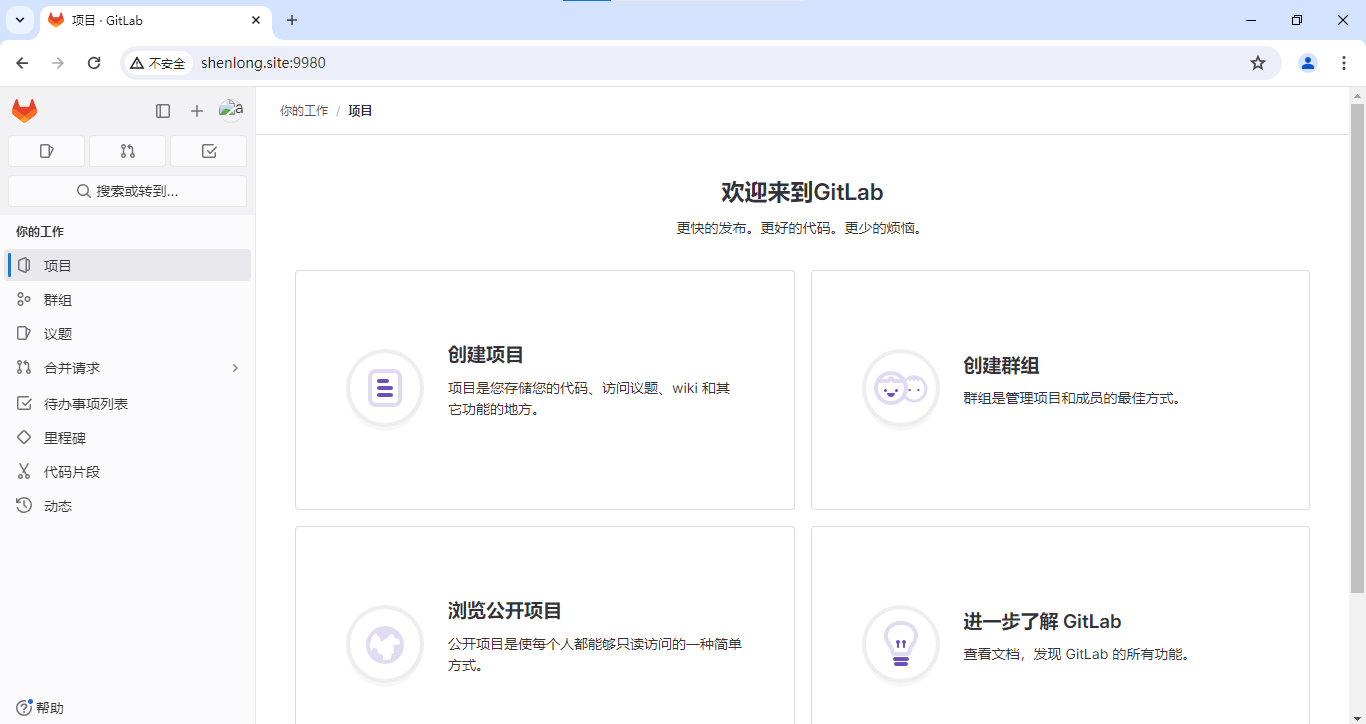
Task: Open the user avatar menu
Action: (x=231, y=110)
